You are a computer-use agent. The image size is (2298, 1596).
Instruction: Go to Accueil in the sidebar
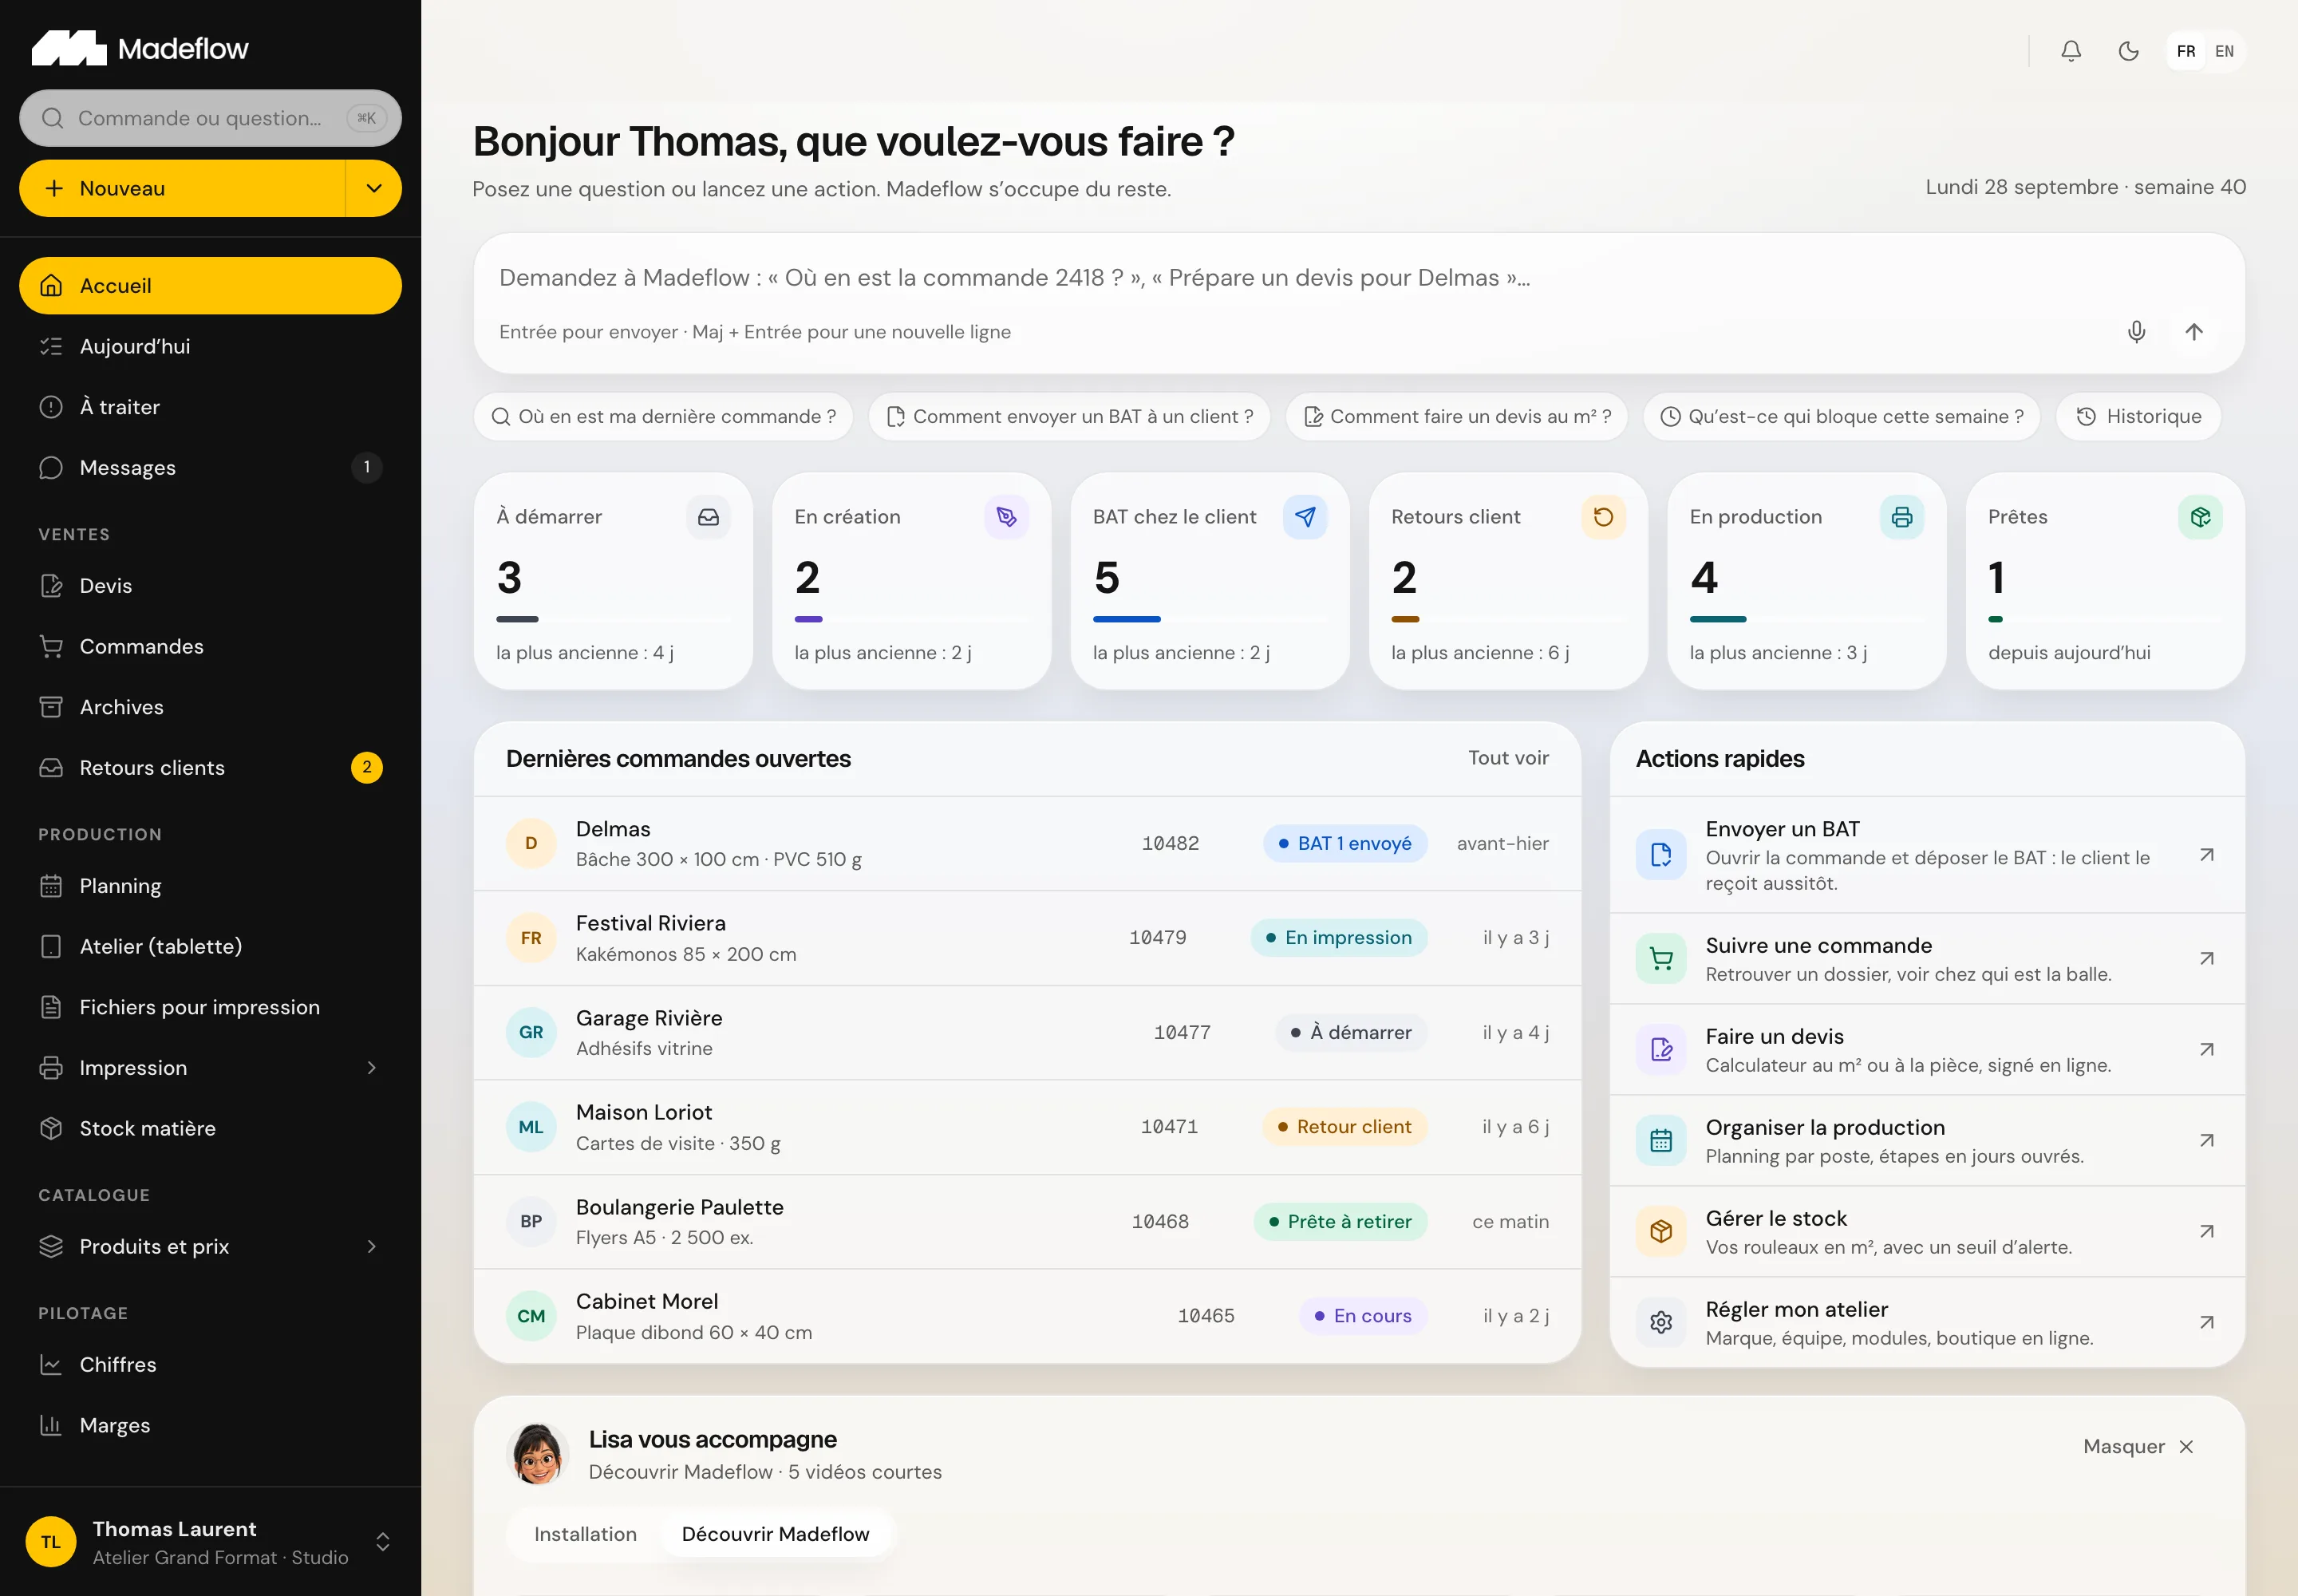210,286
